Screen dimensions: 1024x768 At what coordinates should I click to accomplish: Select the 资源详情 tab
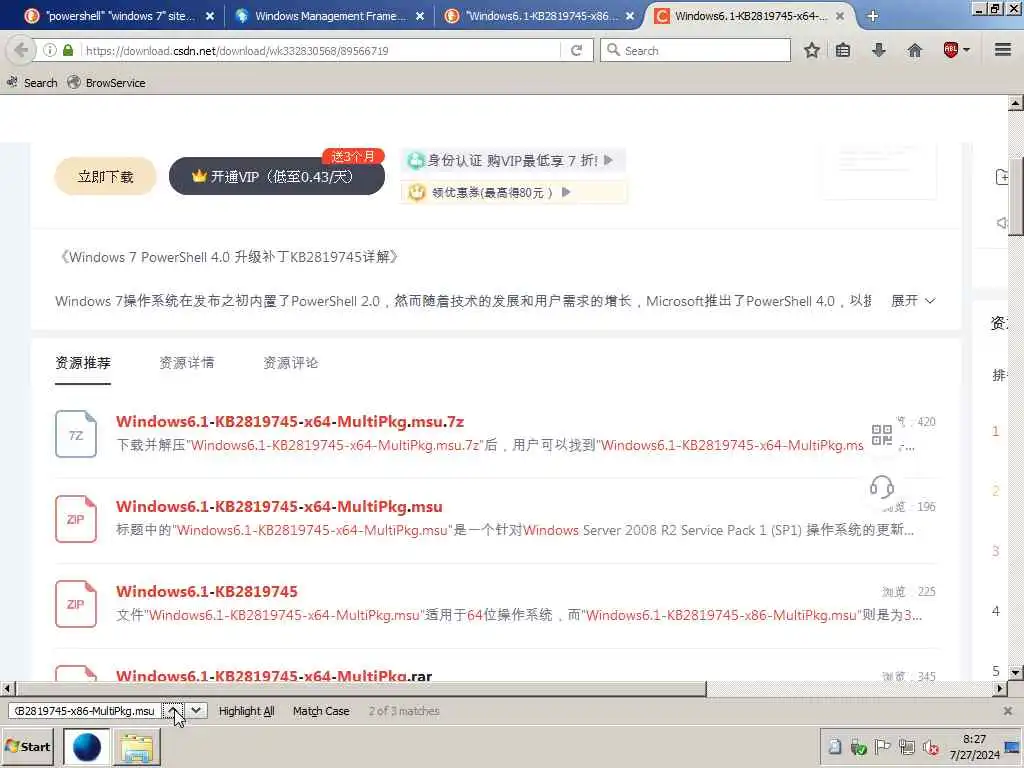187,362
